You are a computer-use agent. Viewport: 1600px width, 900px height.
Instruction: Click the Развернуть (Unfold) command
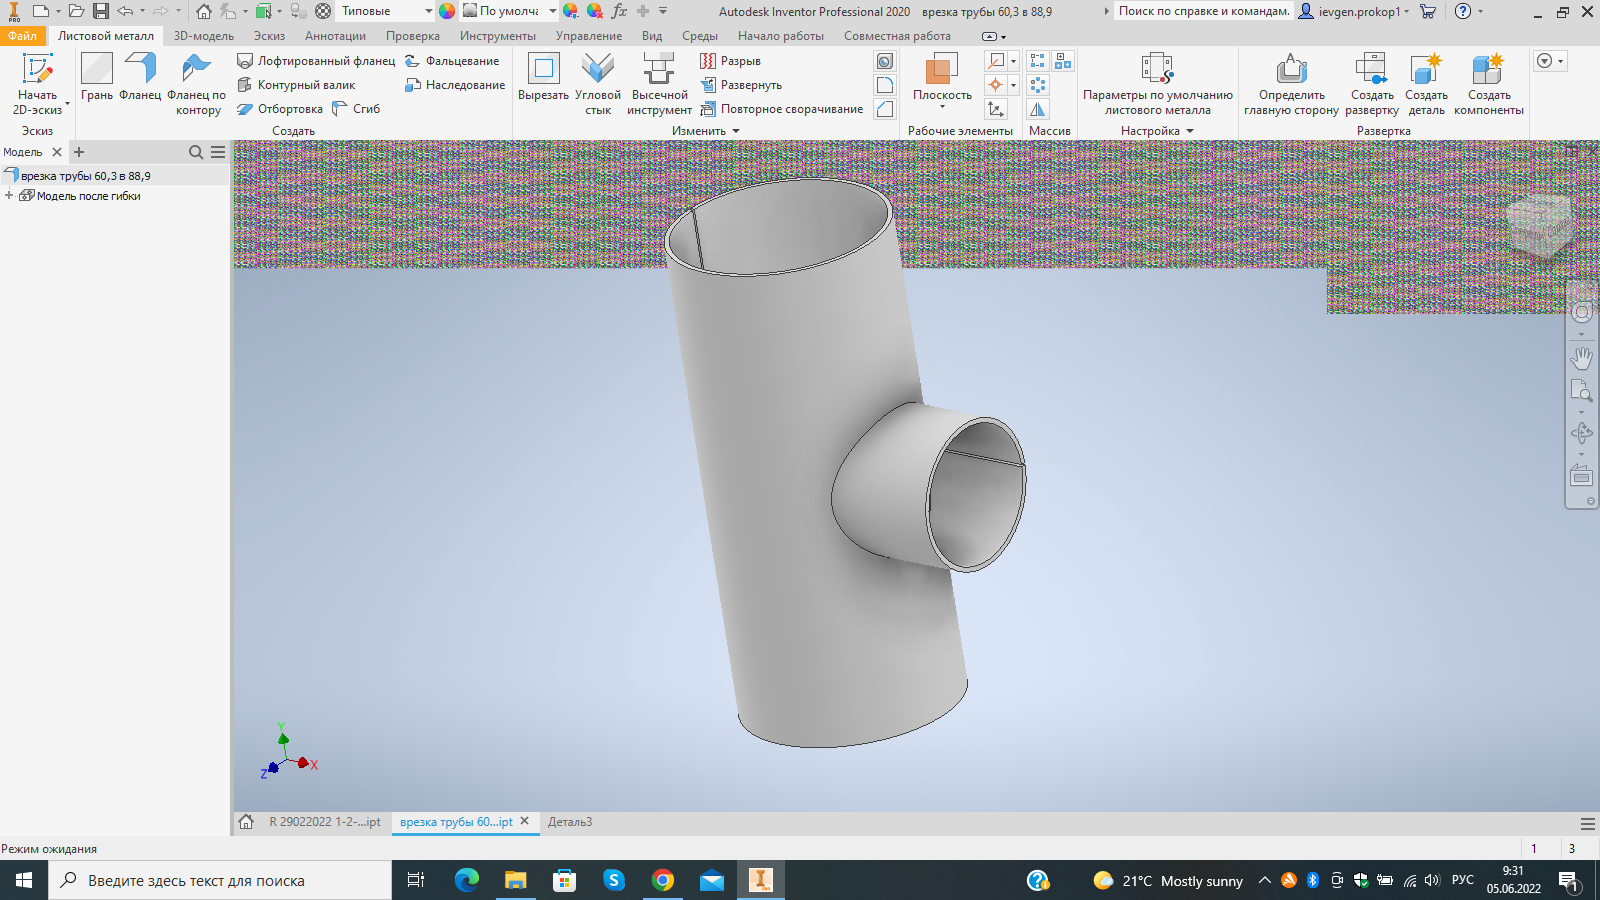tap(741, 85)
